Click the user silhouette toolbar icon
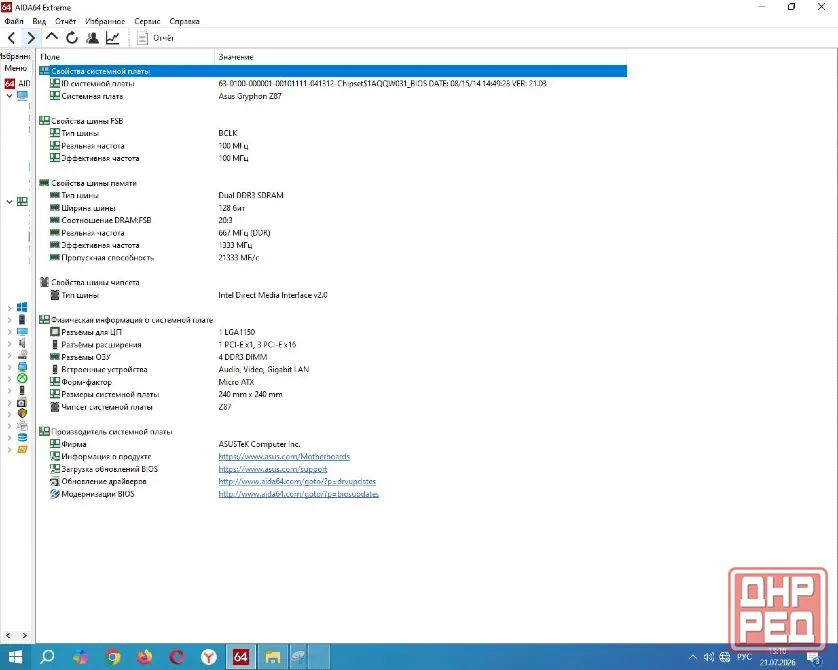The height and width of the screenshot is (670, 838). pos(92,38)
